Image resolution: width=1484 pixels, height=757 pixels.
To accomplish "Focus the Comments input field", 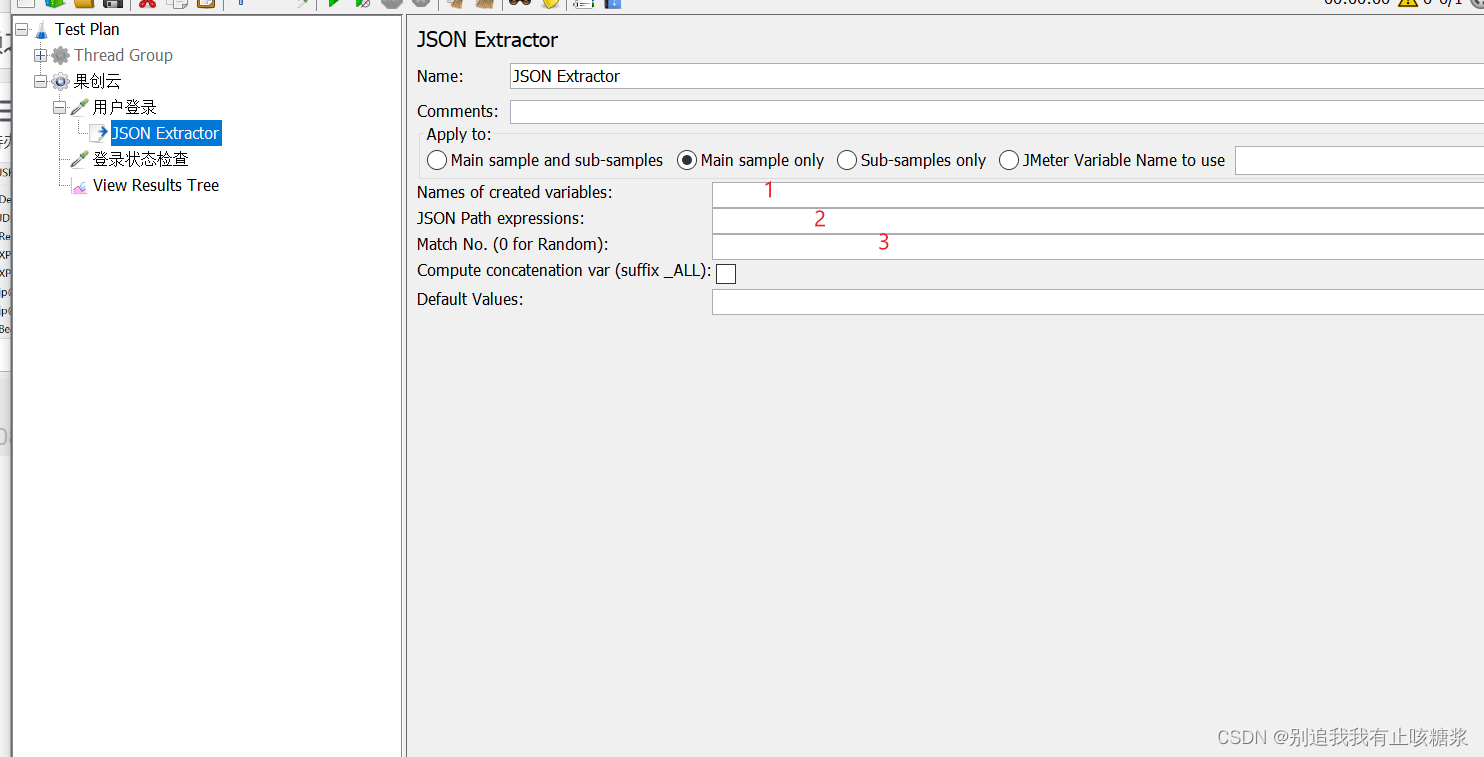I will pos(997,112).
